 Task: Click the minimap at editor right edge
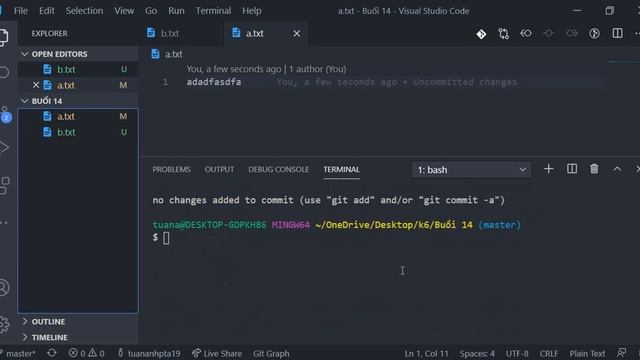click(x=623, y=62)
